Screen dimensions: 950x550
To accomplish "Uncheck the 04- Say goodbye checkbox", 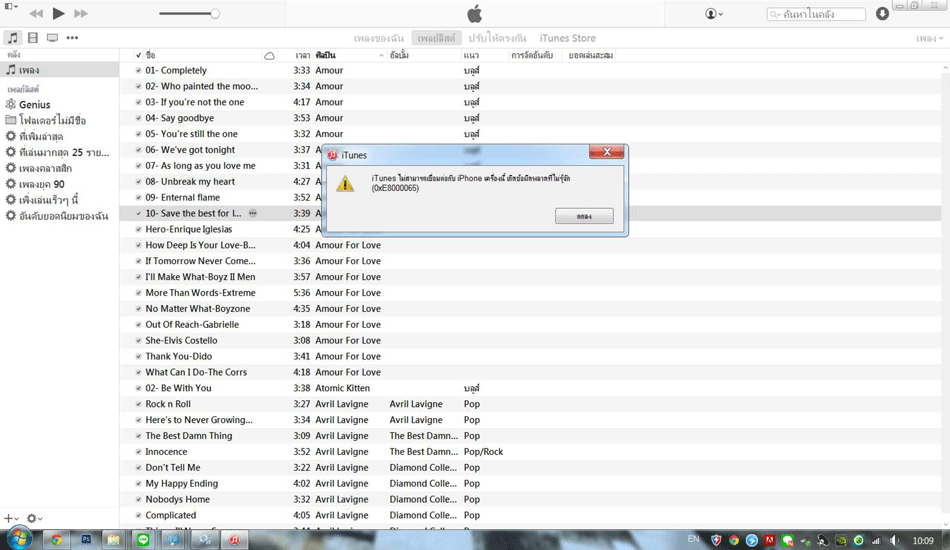I will pyautogui.click(x=138, y=118).
